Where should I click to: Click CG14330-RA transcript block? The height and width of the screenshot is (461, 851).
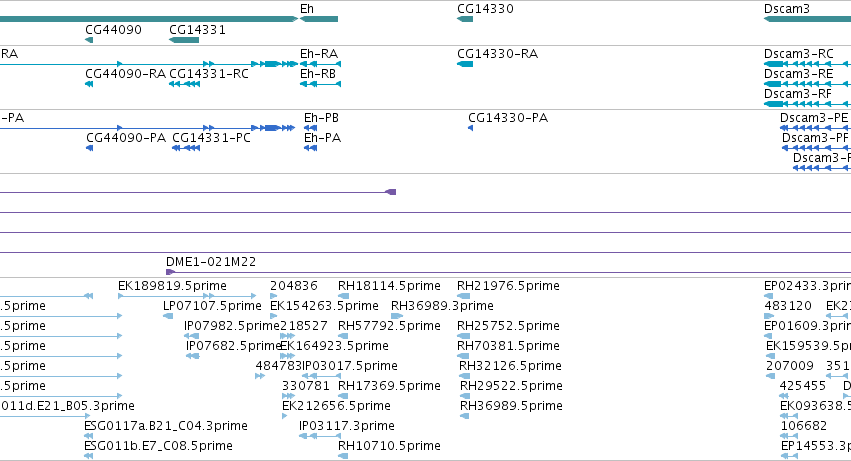[x=465, y=64]
